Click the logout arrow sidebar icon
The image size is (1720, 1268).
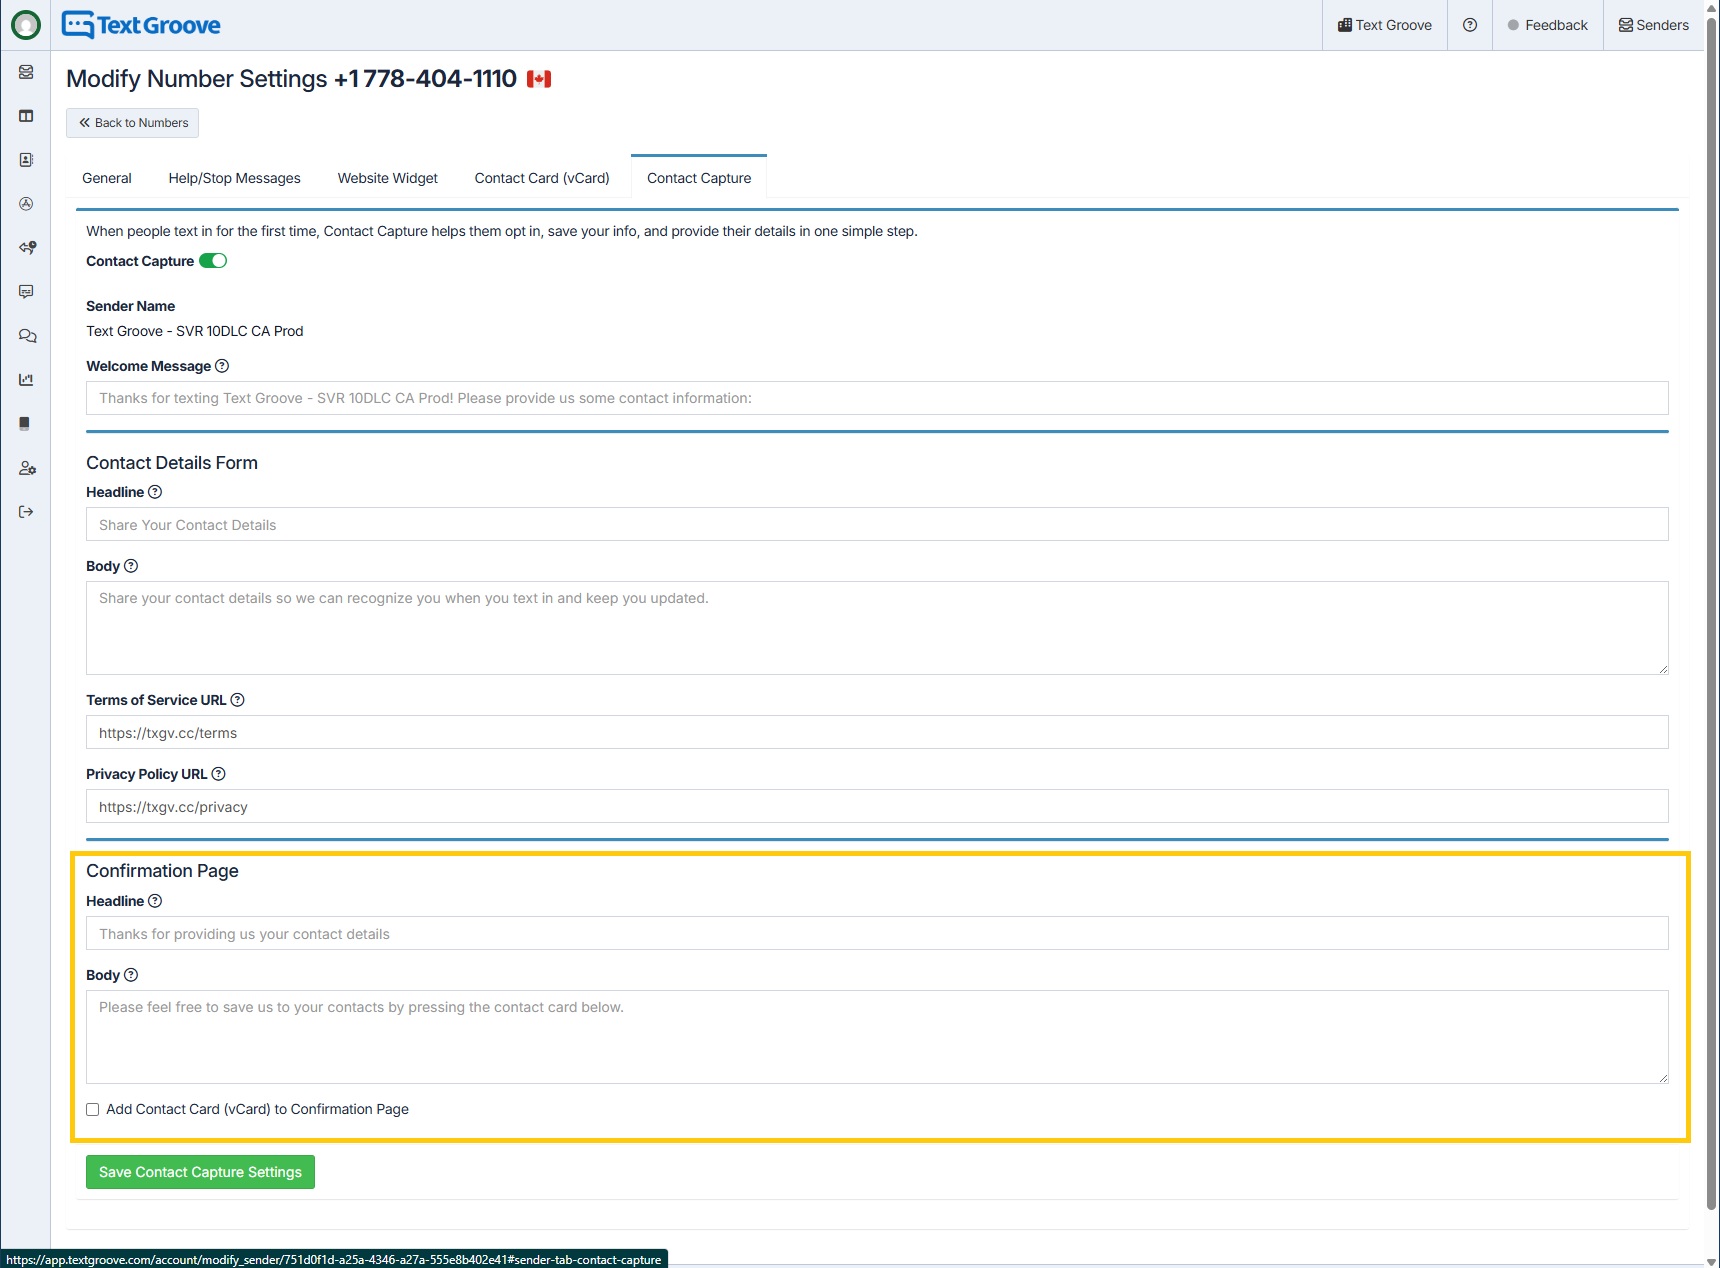pyautogui.click(x=26, y=512)
